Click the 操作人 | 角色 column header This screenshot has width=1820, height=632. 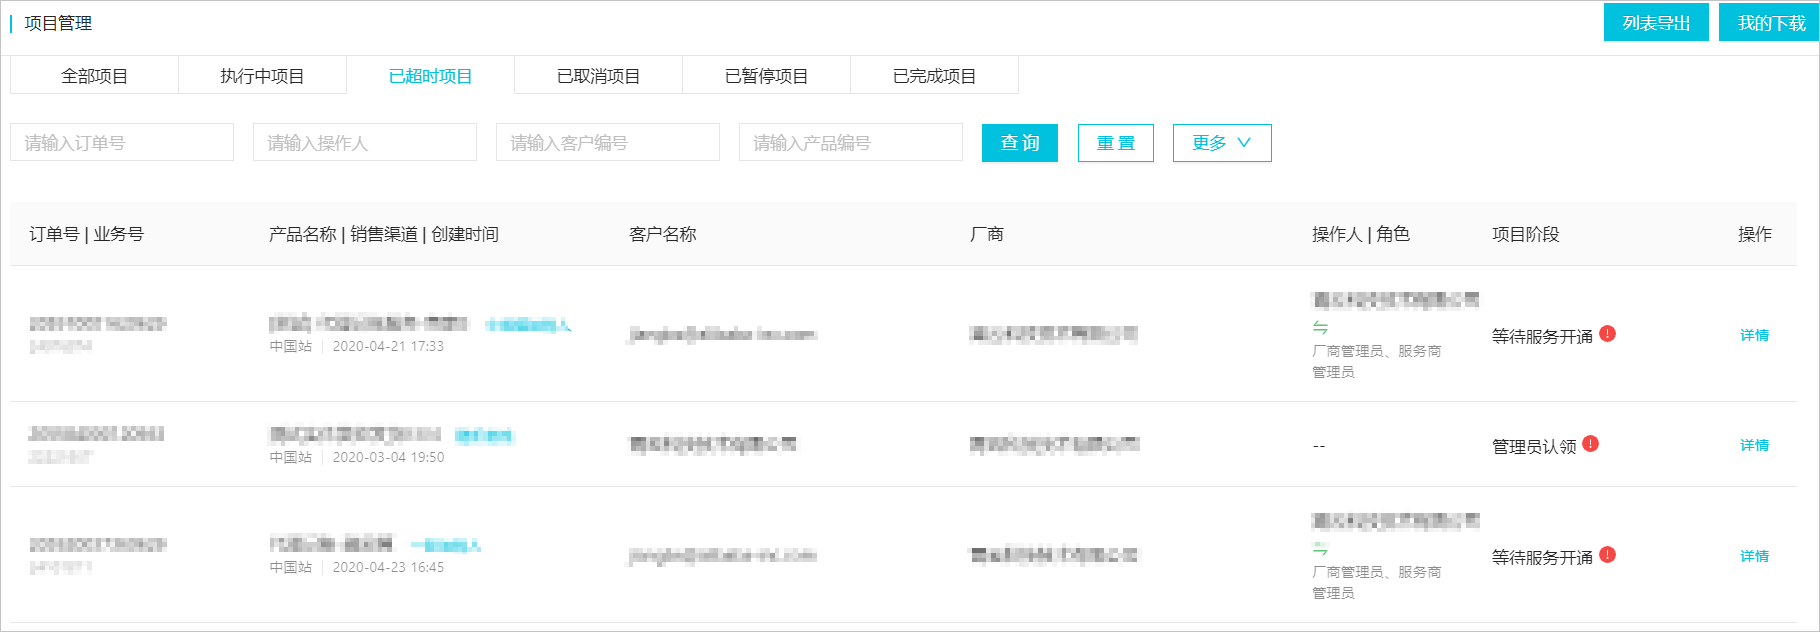click(x=1361, y=234)
